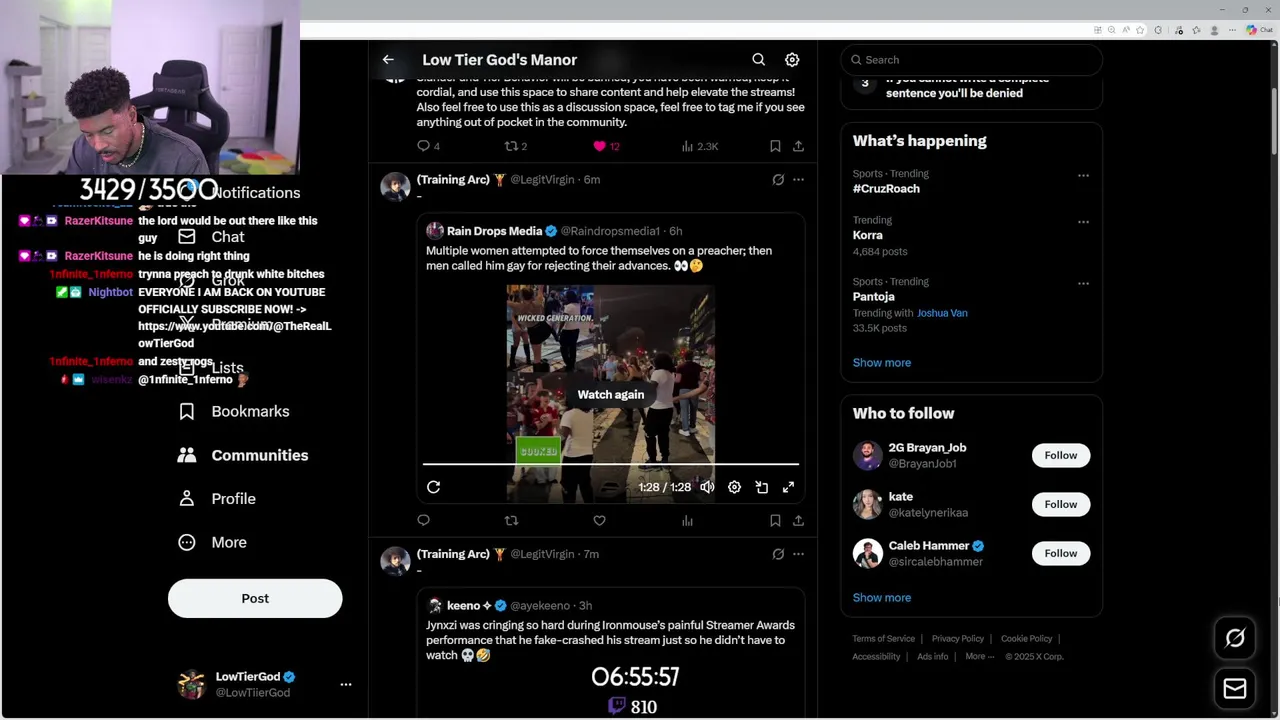This screenshot has width=1280, height=720.
Task: View analytics of Rain Drops Media quote post
Action: coord(687,520)
